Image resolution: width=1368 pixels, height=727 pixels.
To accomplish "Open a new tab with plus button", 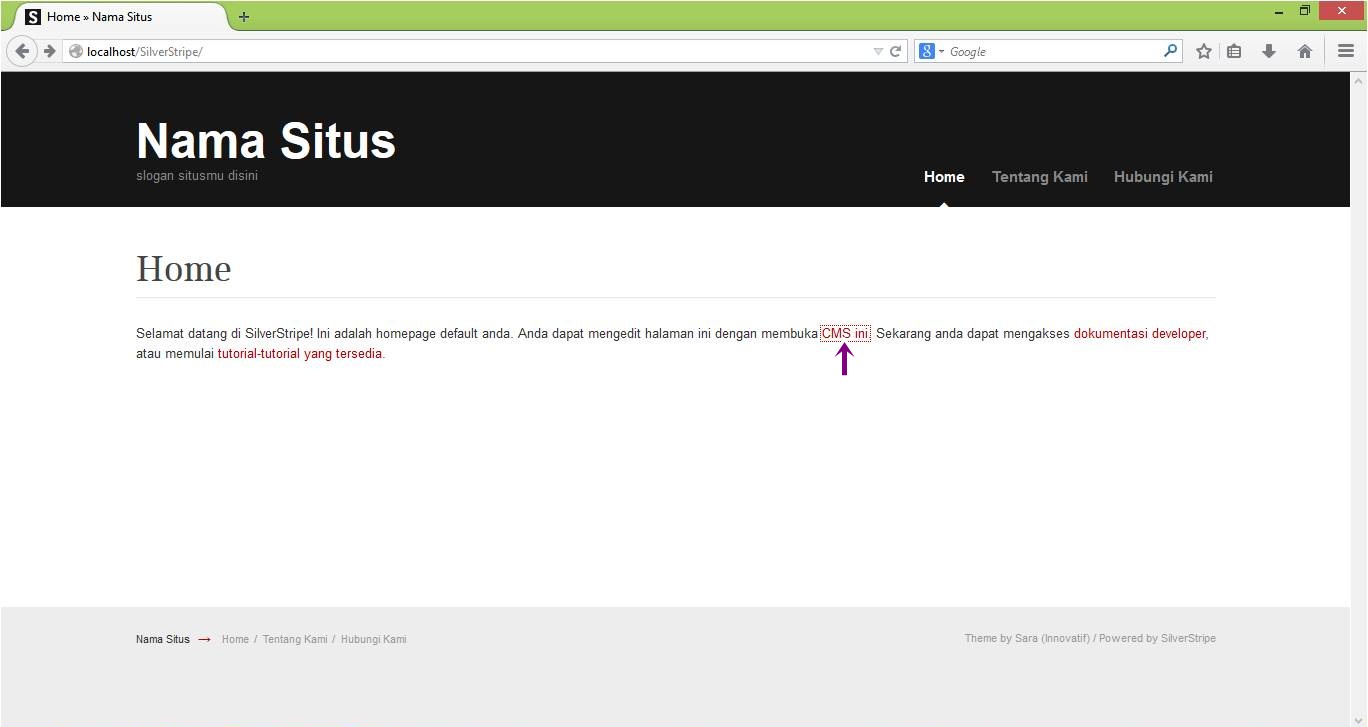I will (x=244, y=17).
